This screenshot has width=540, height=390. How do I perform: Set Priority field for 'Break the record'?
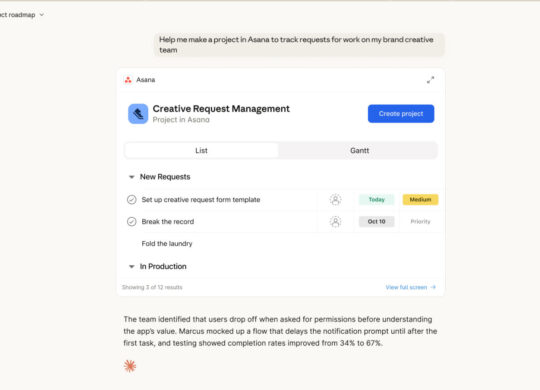pyautogui.click(x=420, y=222)
